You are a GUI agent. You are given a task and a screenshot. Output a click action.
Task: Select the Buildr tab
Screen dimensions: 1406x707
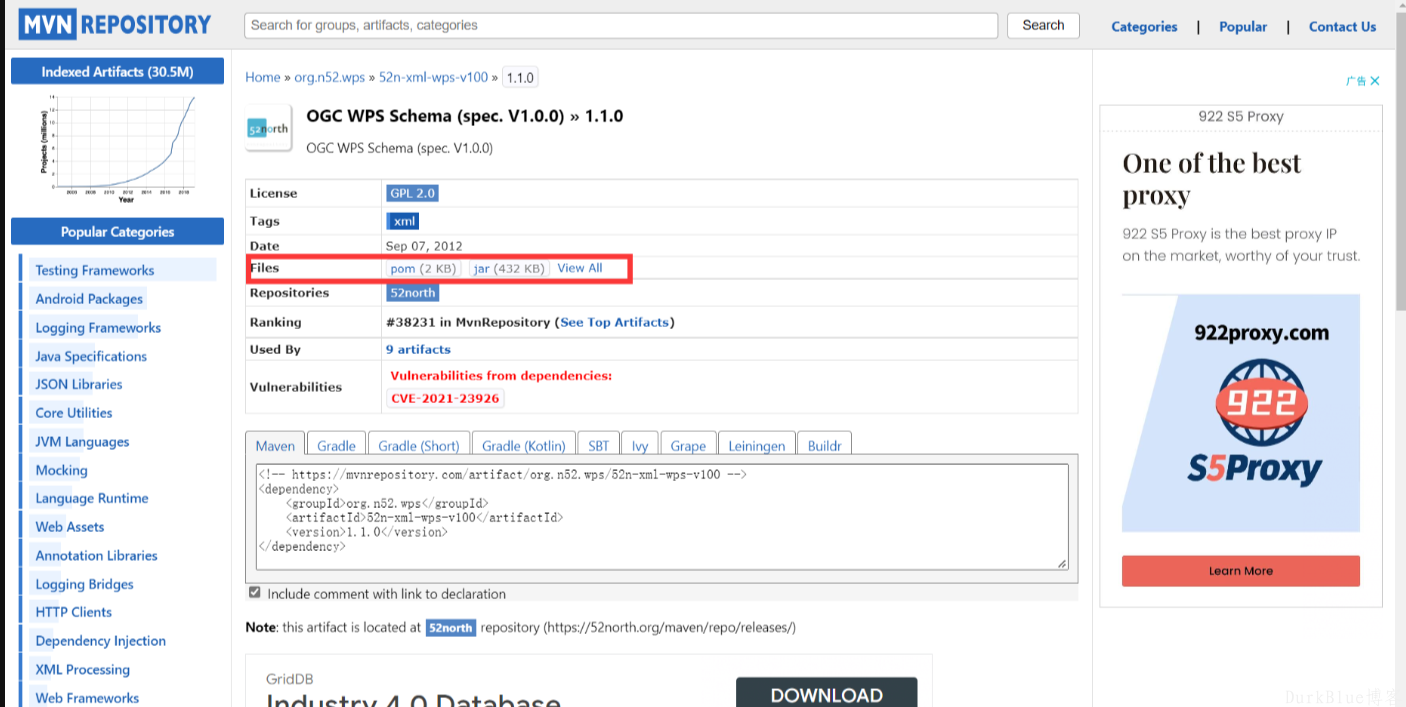tap(824, 446)
